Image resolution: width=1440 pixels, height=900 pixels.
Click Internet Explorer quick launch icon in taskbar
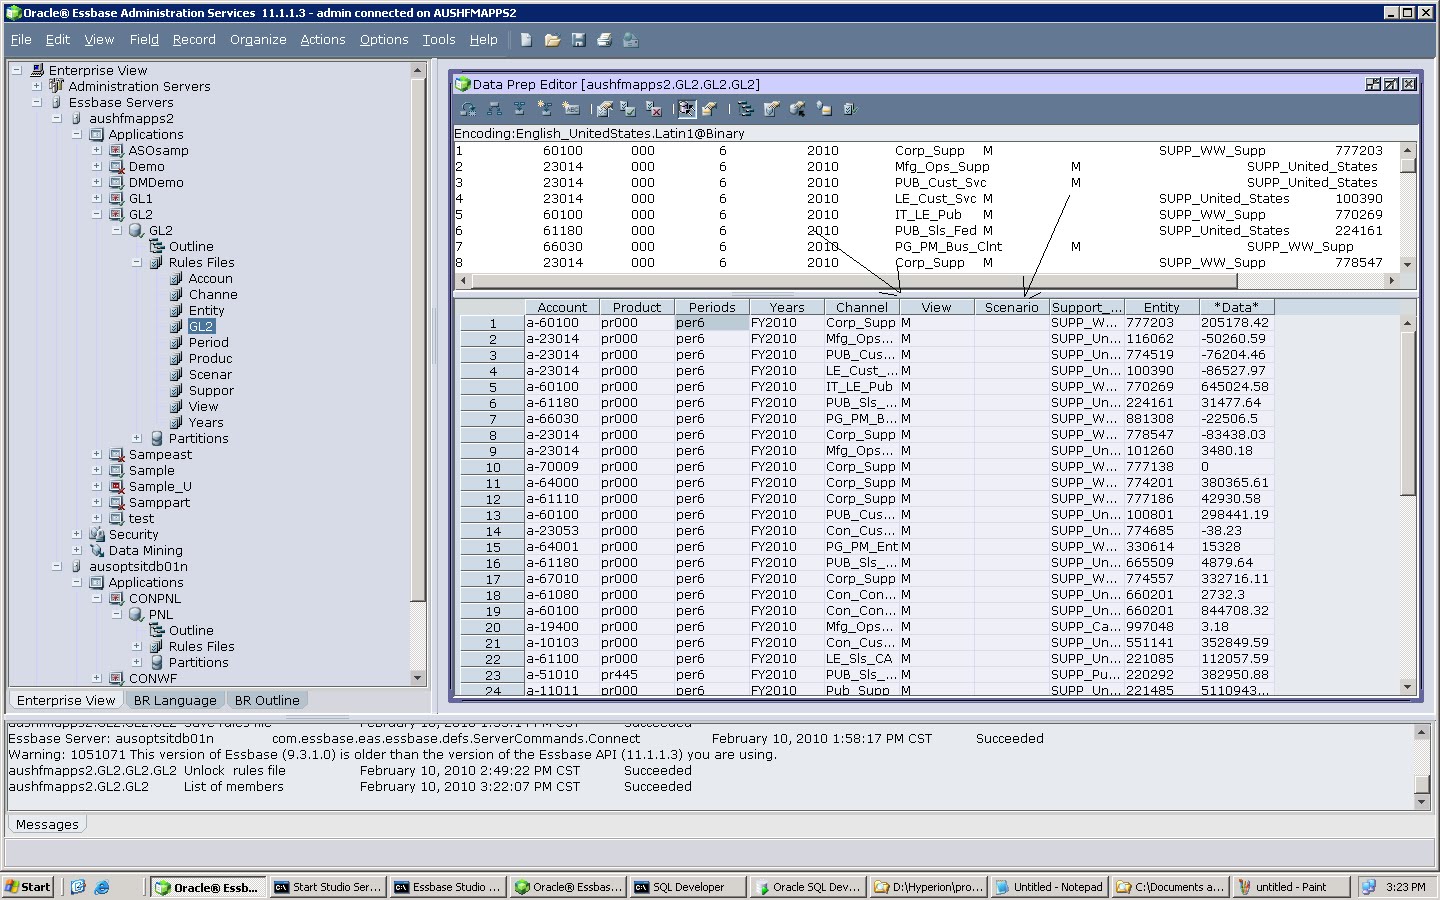101,886
